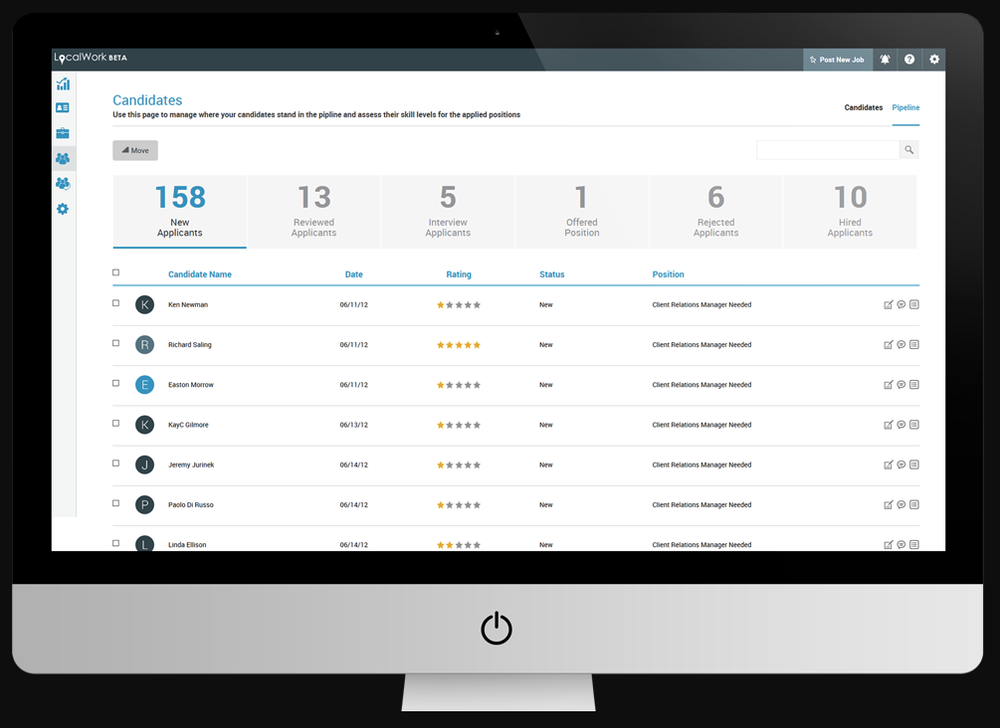Select the 1 Offered Position tab
Image resolution: width=1000 pixels, height=728 pixels.
click(582, 212)
